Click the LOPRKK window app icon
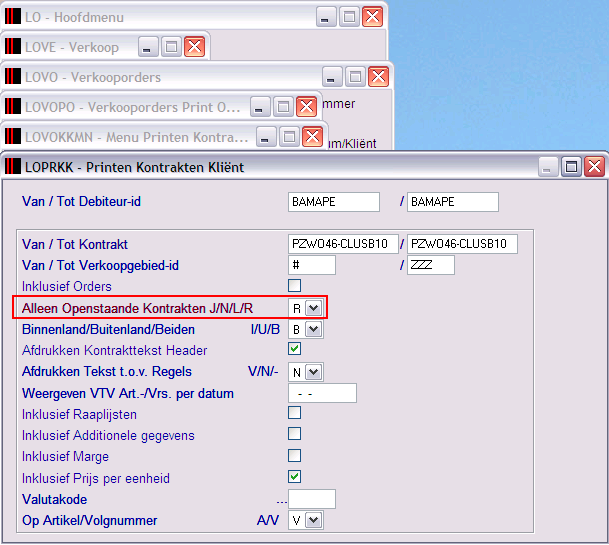609x545 pixels. 13,167
